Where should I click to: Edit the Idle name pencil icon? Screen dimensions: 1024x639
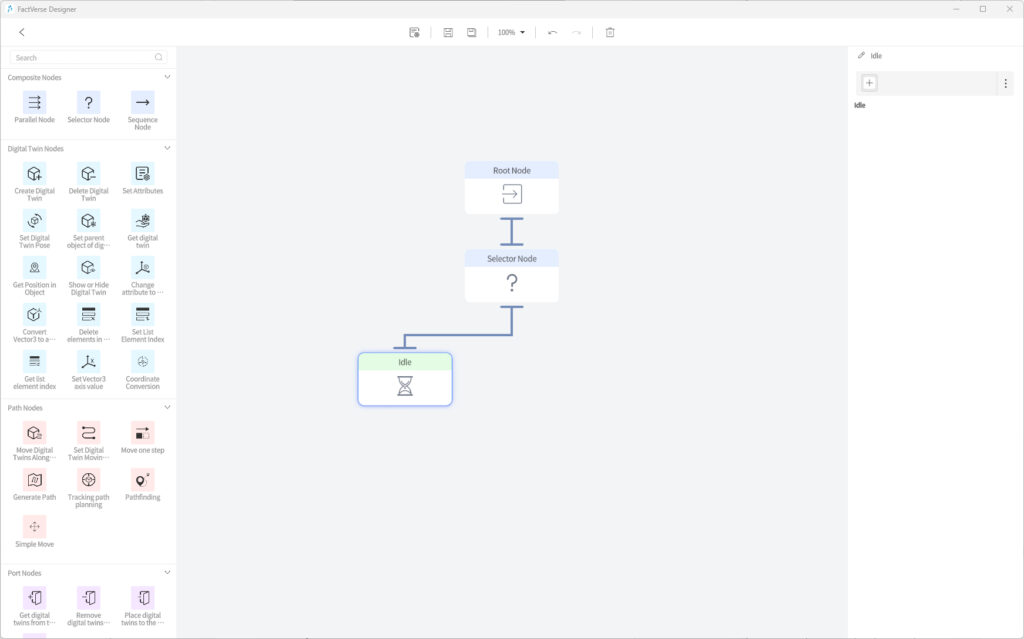pyautogui.click(x=861, y=56)
